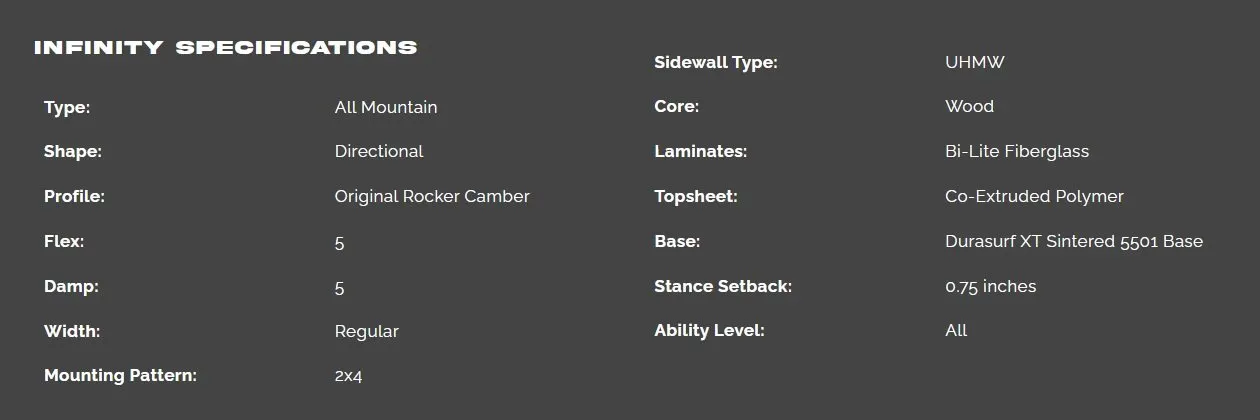Click the Profile label

click(x=74, y=197)
